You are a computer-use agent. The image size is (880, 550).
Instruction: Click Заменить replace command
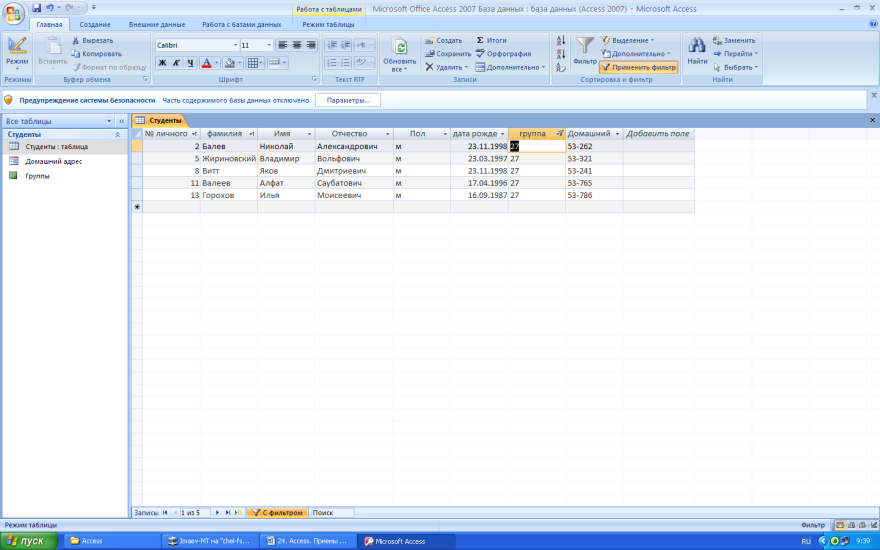[734, 40]
